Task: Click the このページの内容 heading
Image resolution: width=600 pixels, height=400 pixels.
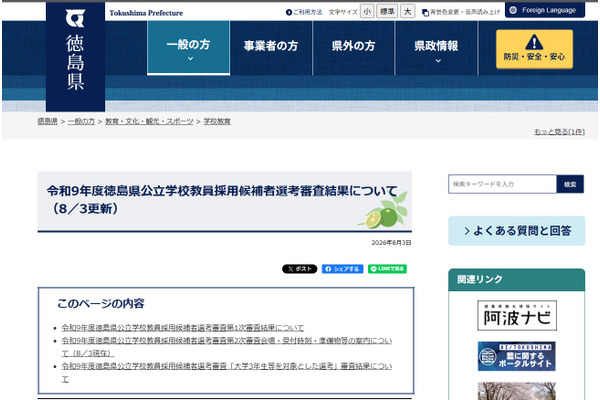Action: [x=101, y=304]
